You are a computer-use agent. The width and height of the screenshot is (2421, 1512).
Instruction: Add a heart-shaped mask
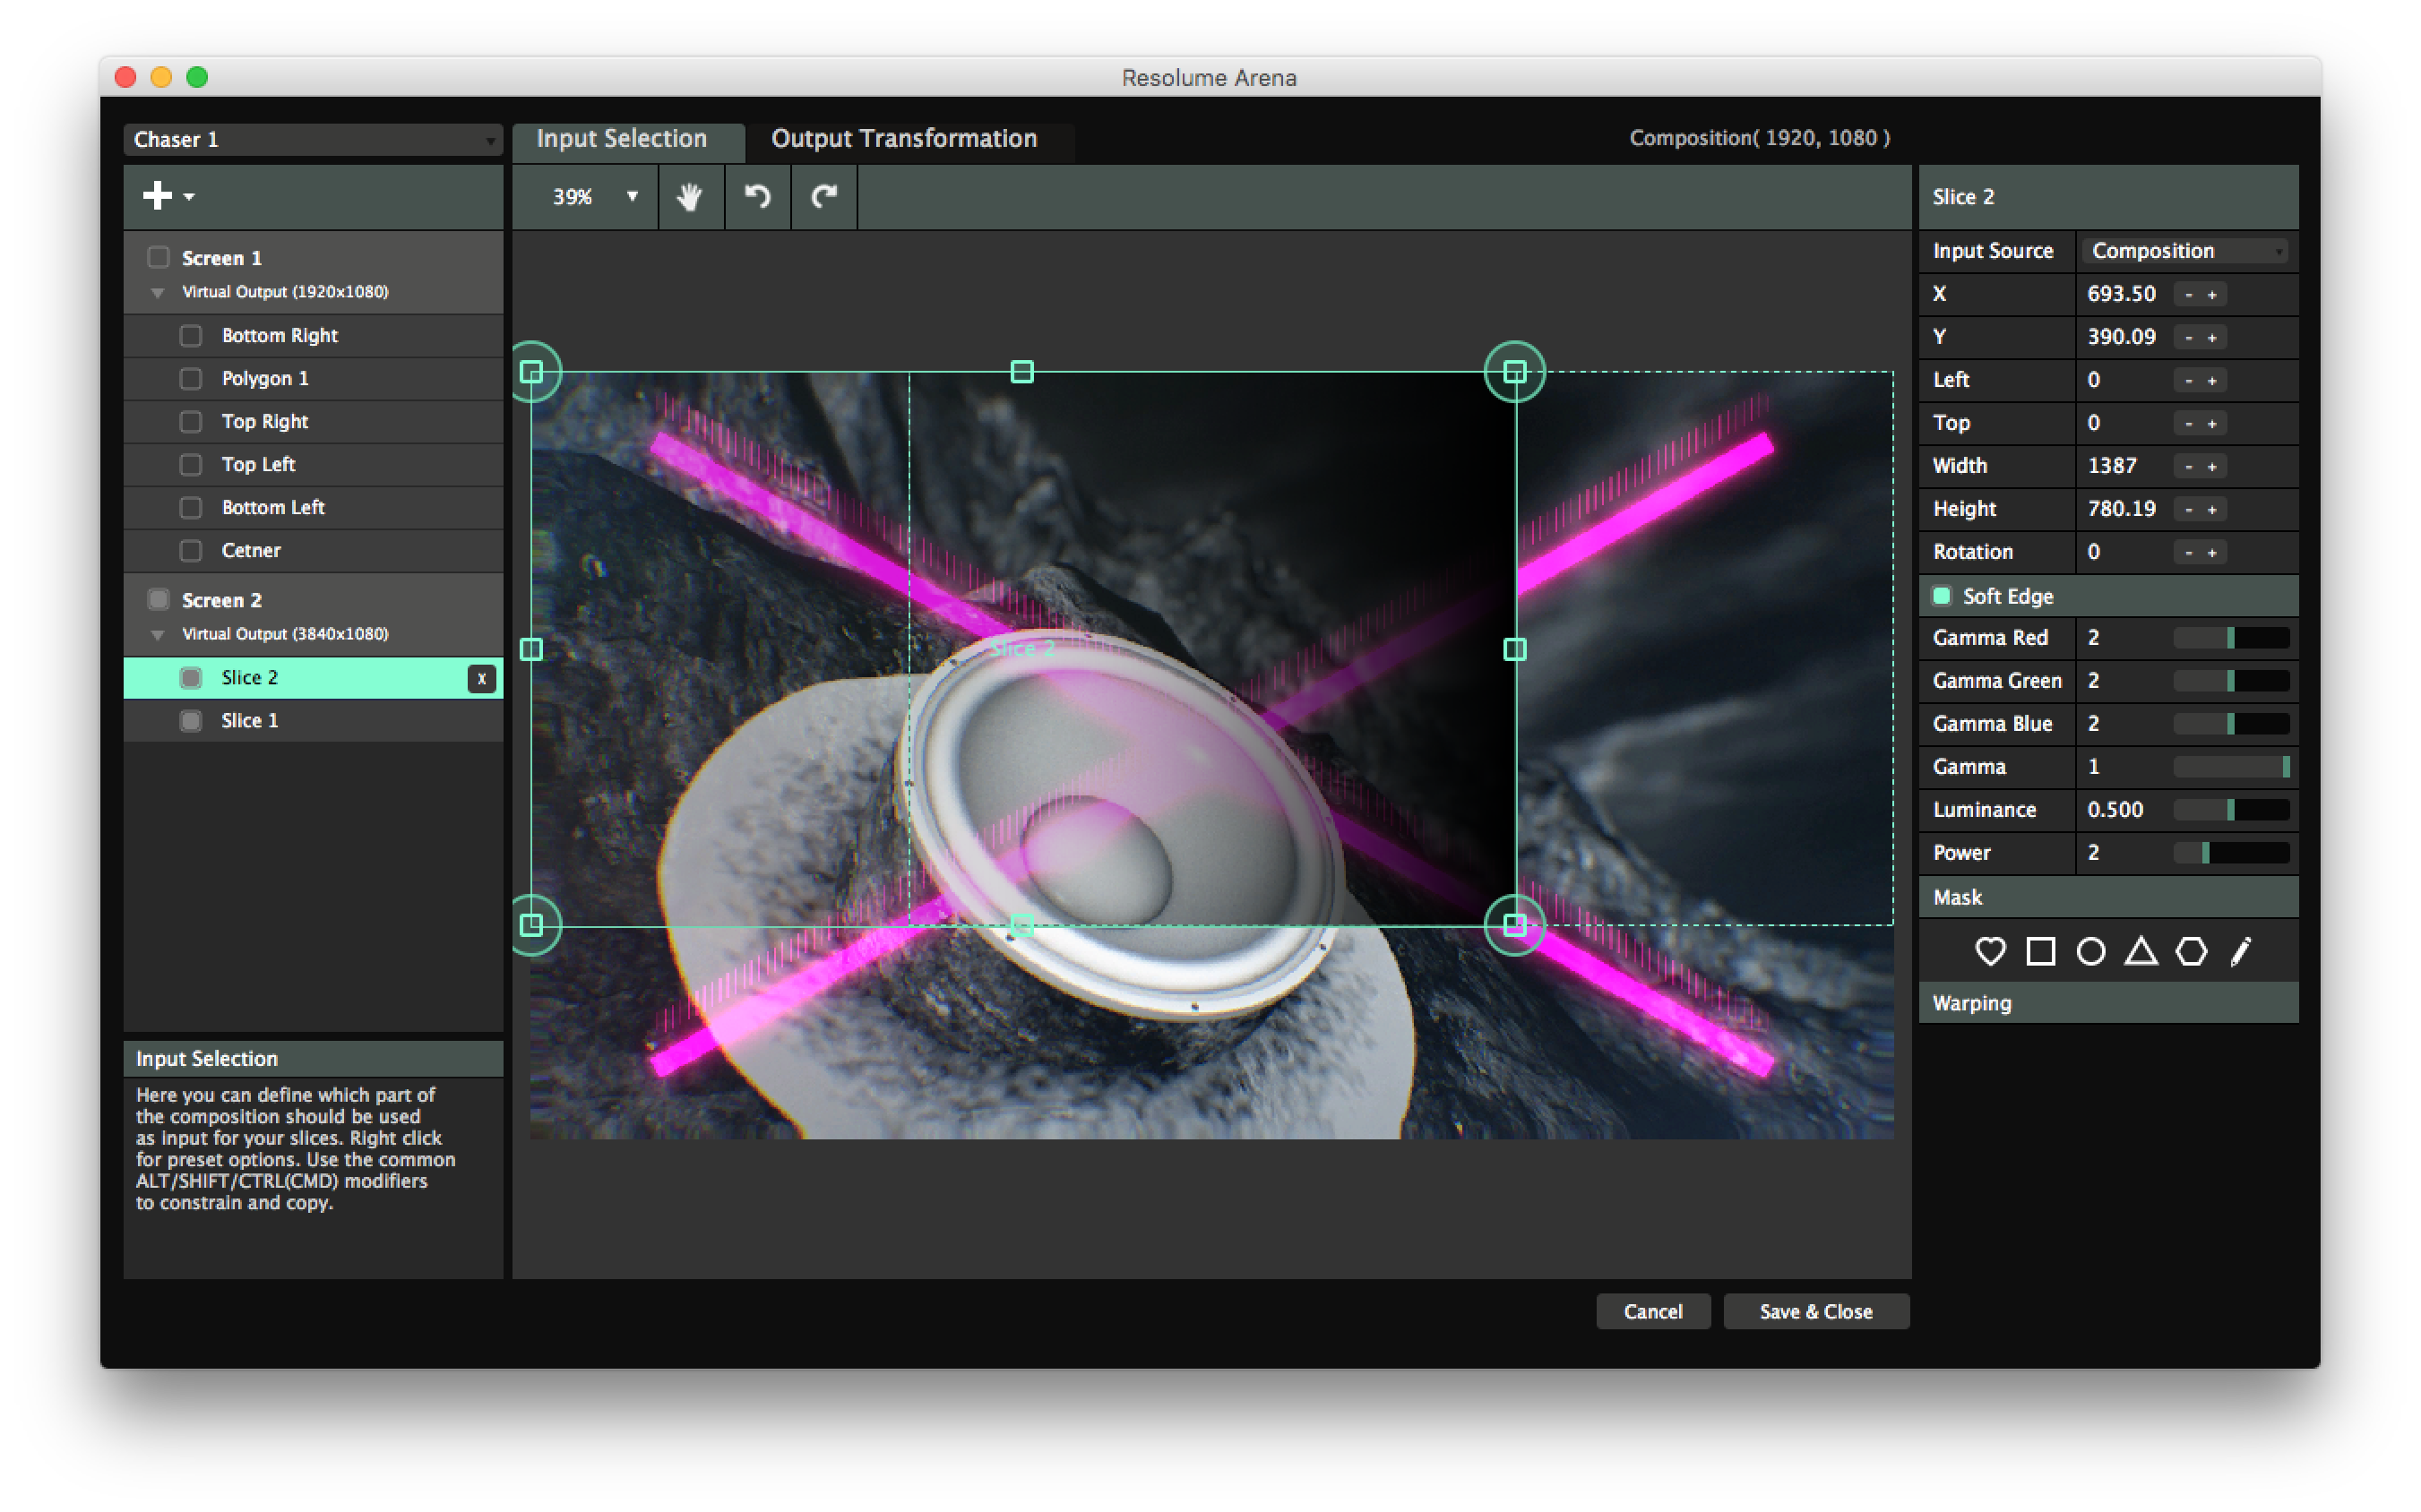[x=1990, y=951]
